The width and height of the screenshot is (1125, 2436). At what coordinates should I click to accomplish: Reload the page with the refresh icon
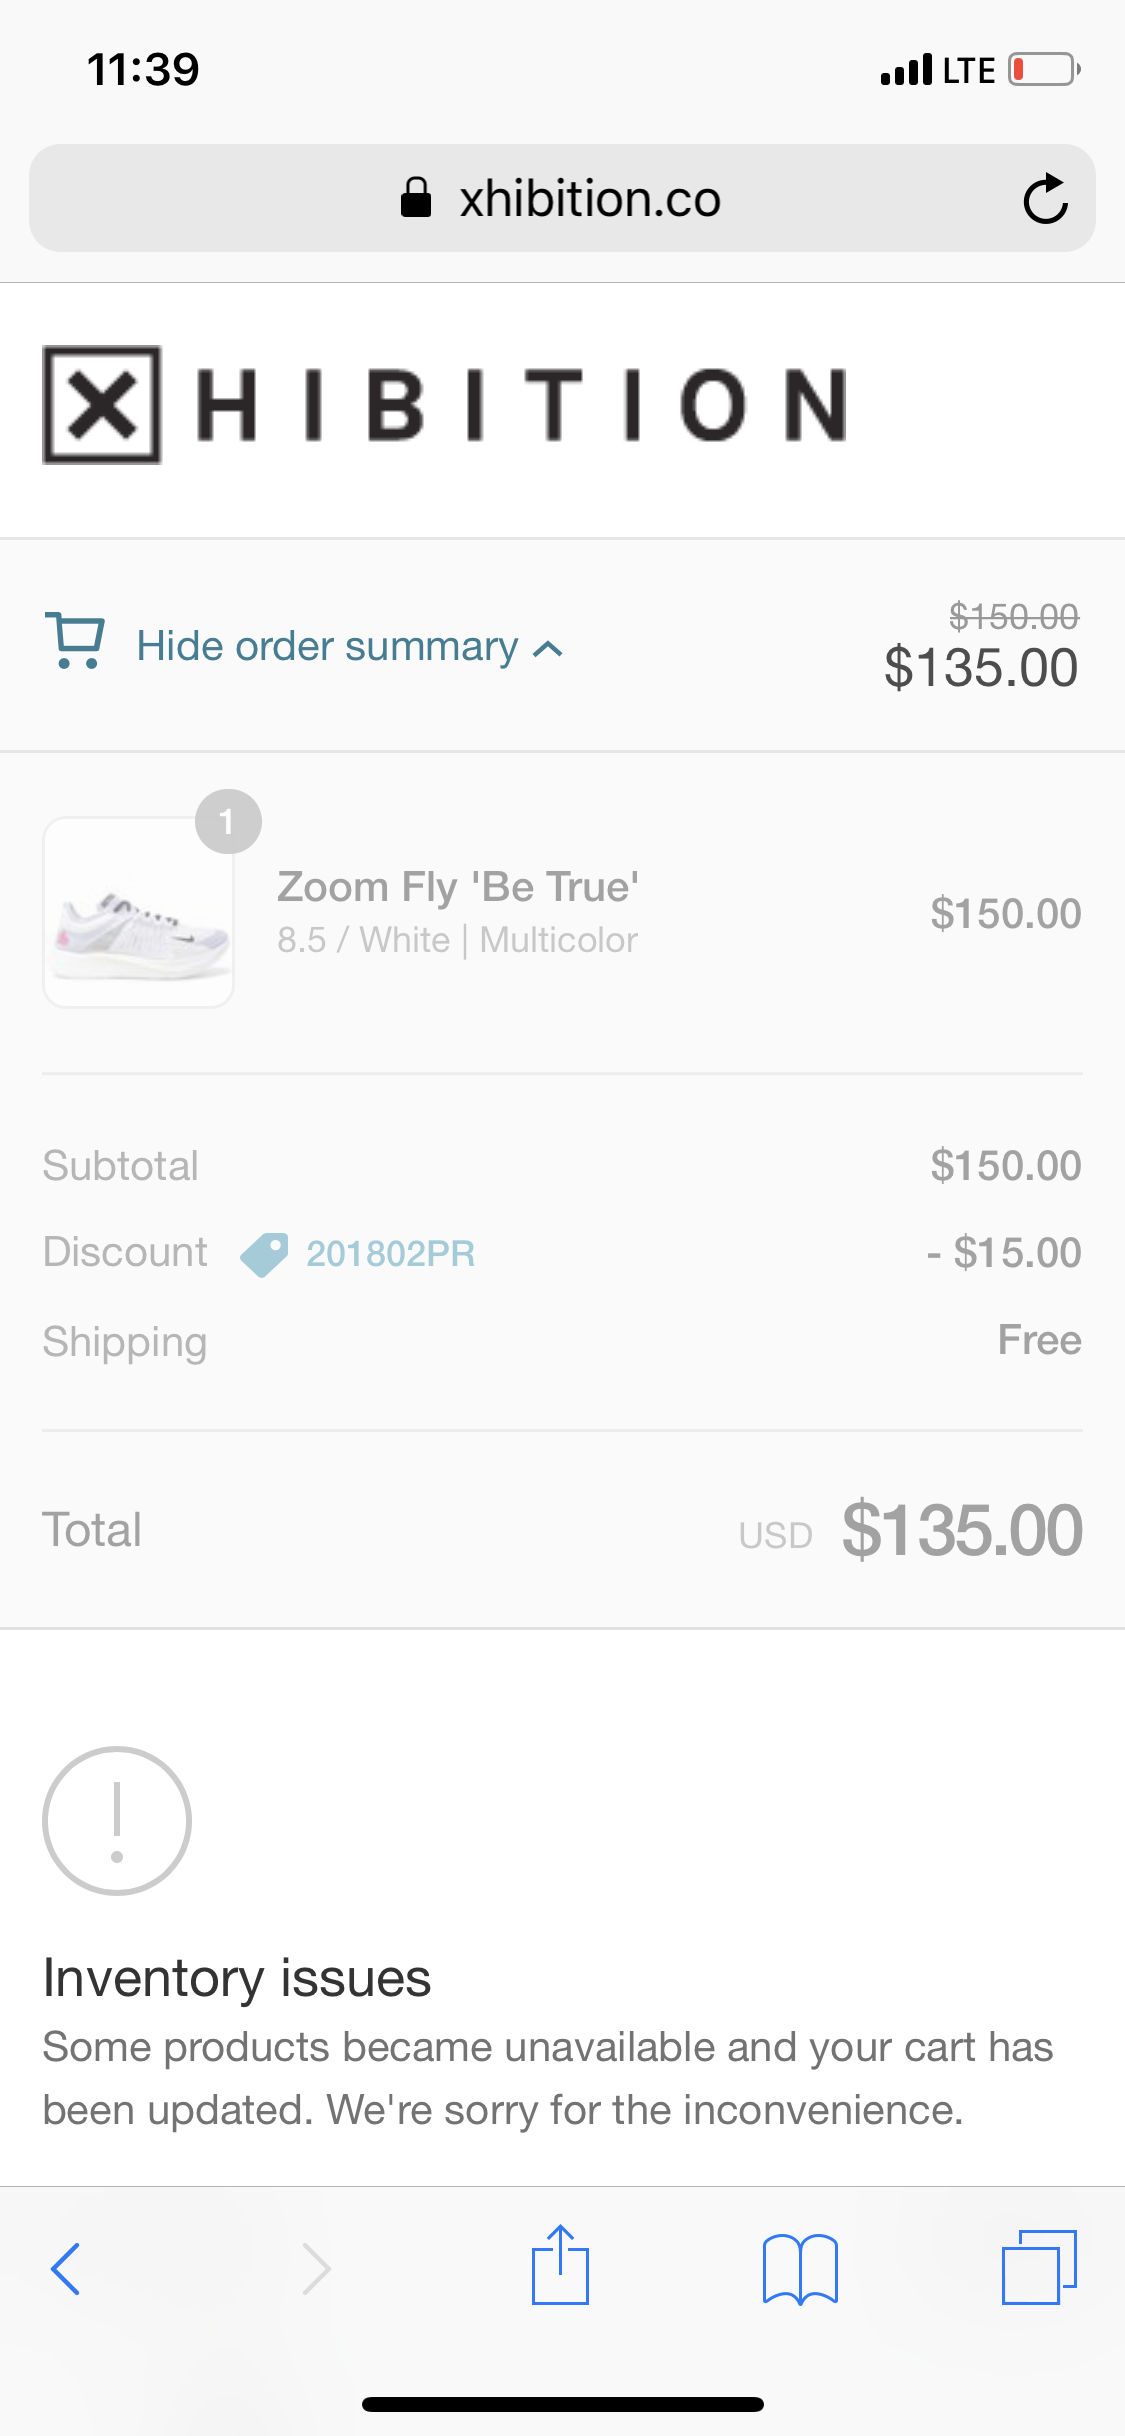click(1045, 198)
